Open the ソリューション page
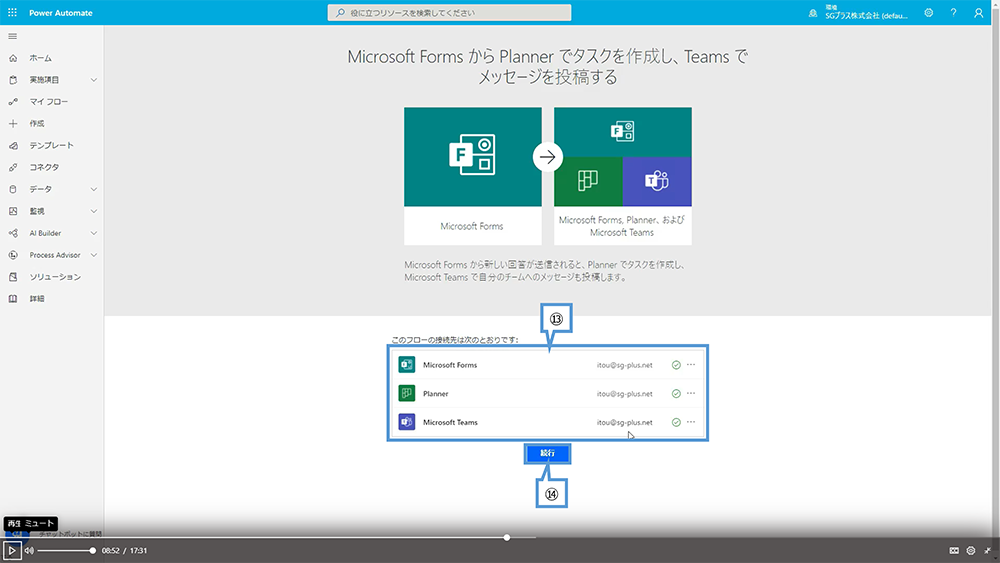 [x=55, y=277]
